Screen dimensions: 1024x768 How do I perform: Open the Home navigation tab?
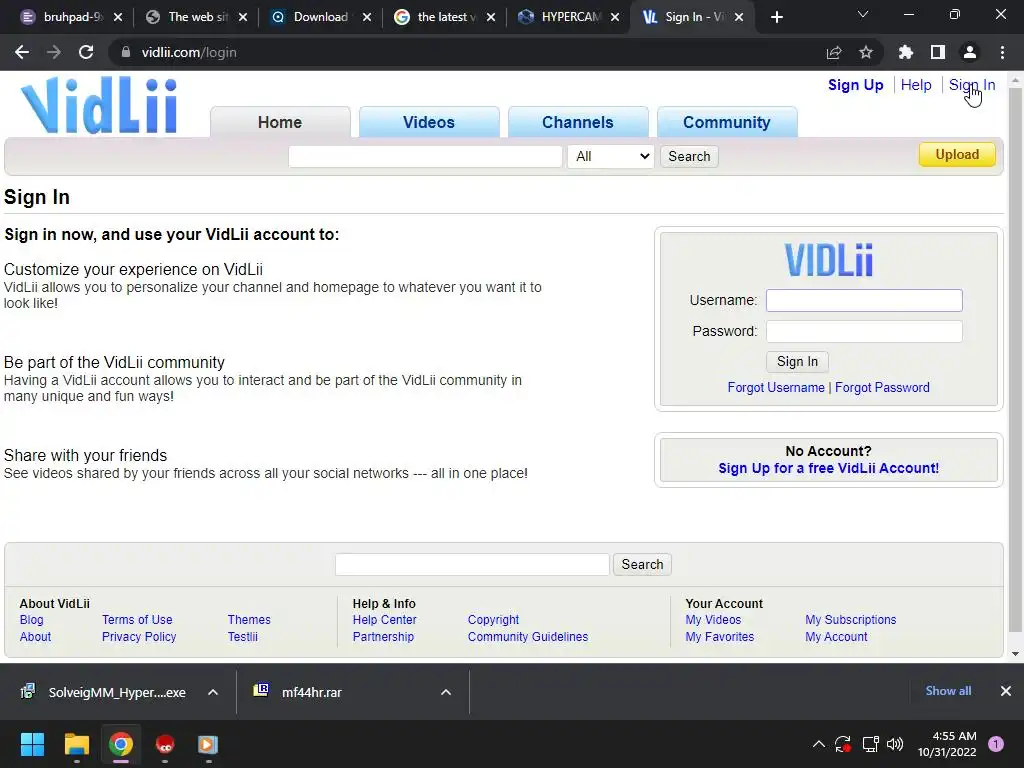coord(280,122)
